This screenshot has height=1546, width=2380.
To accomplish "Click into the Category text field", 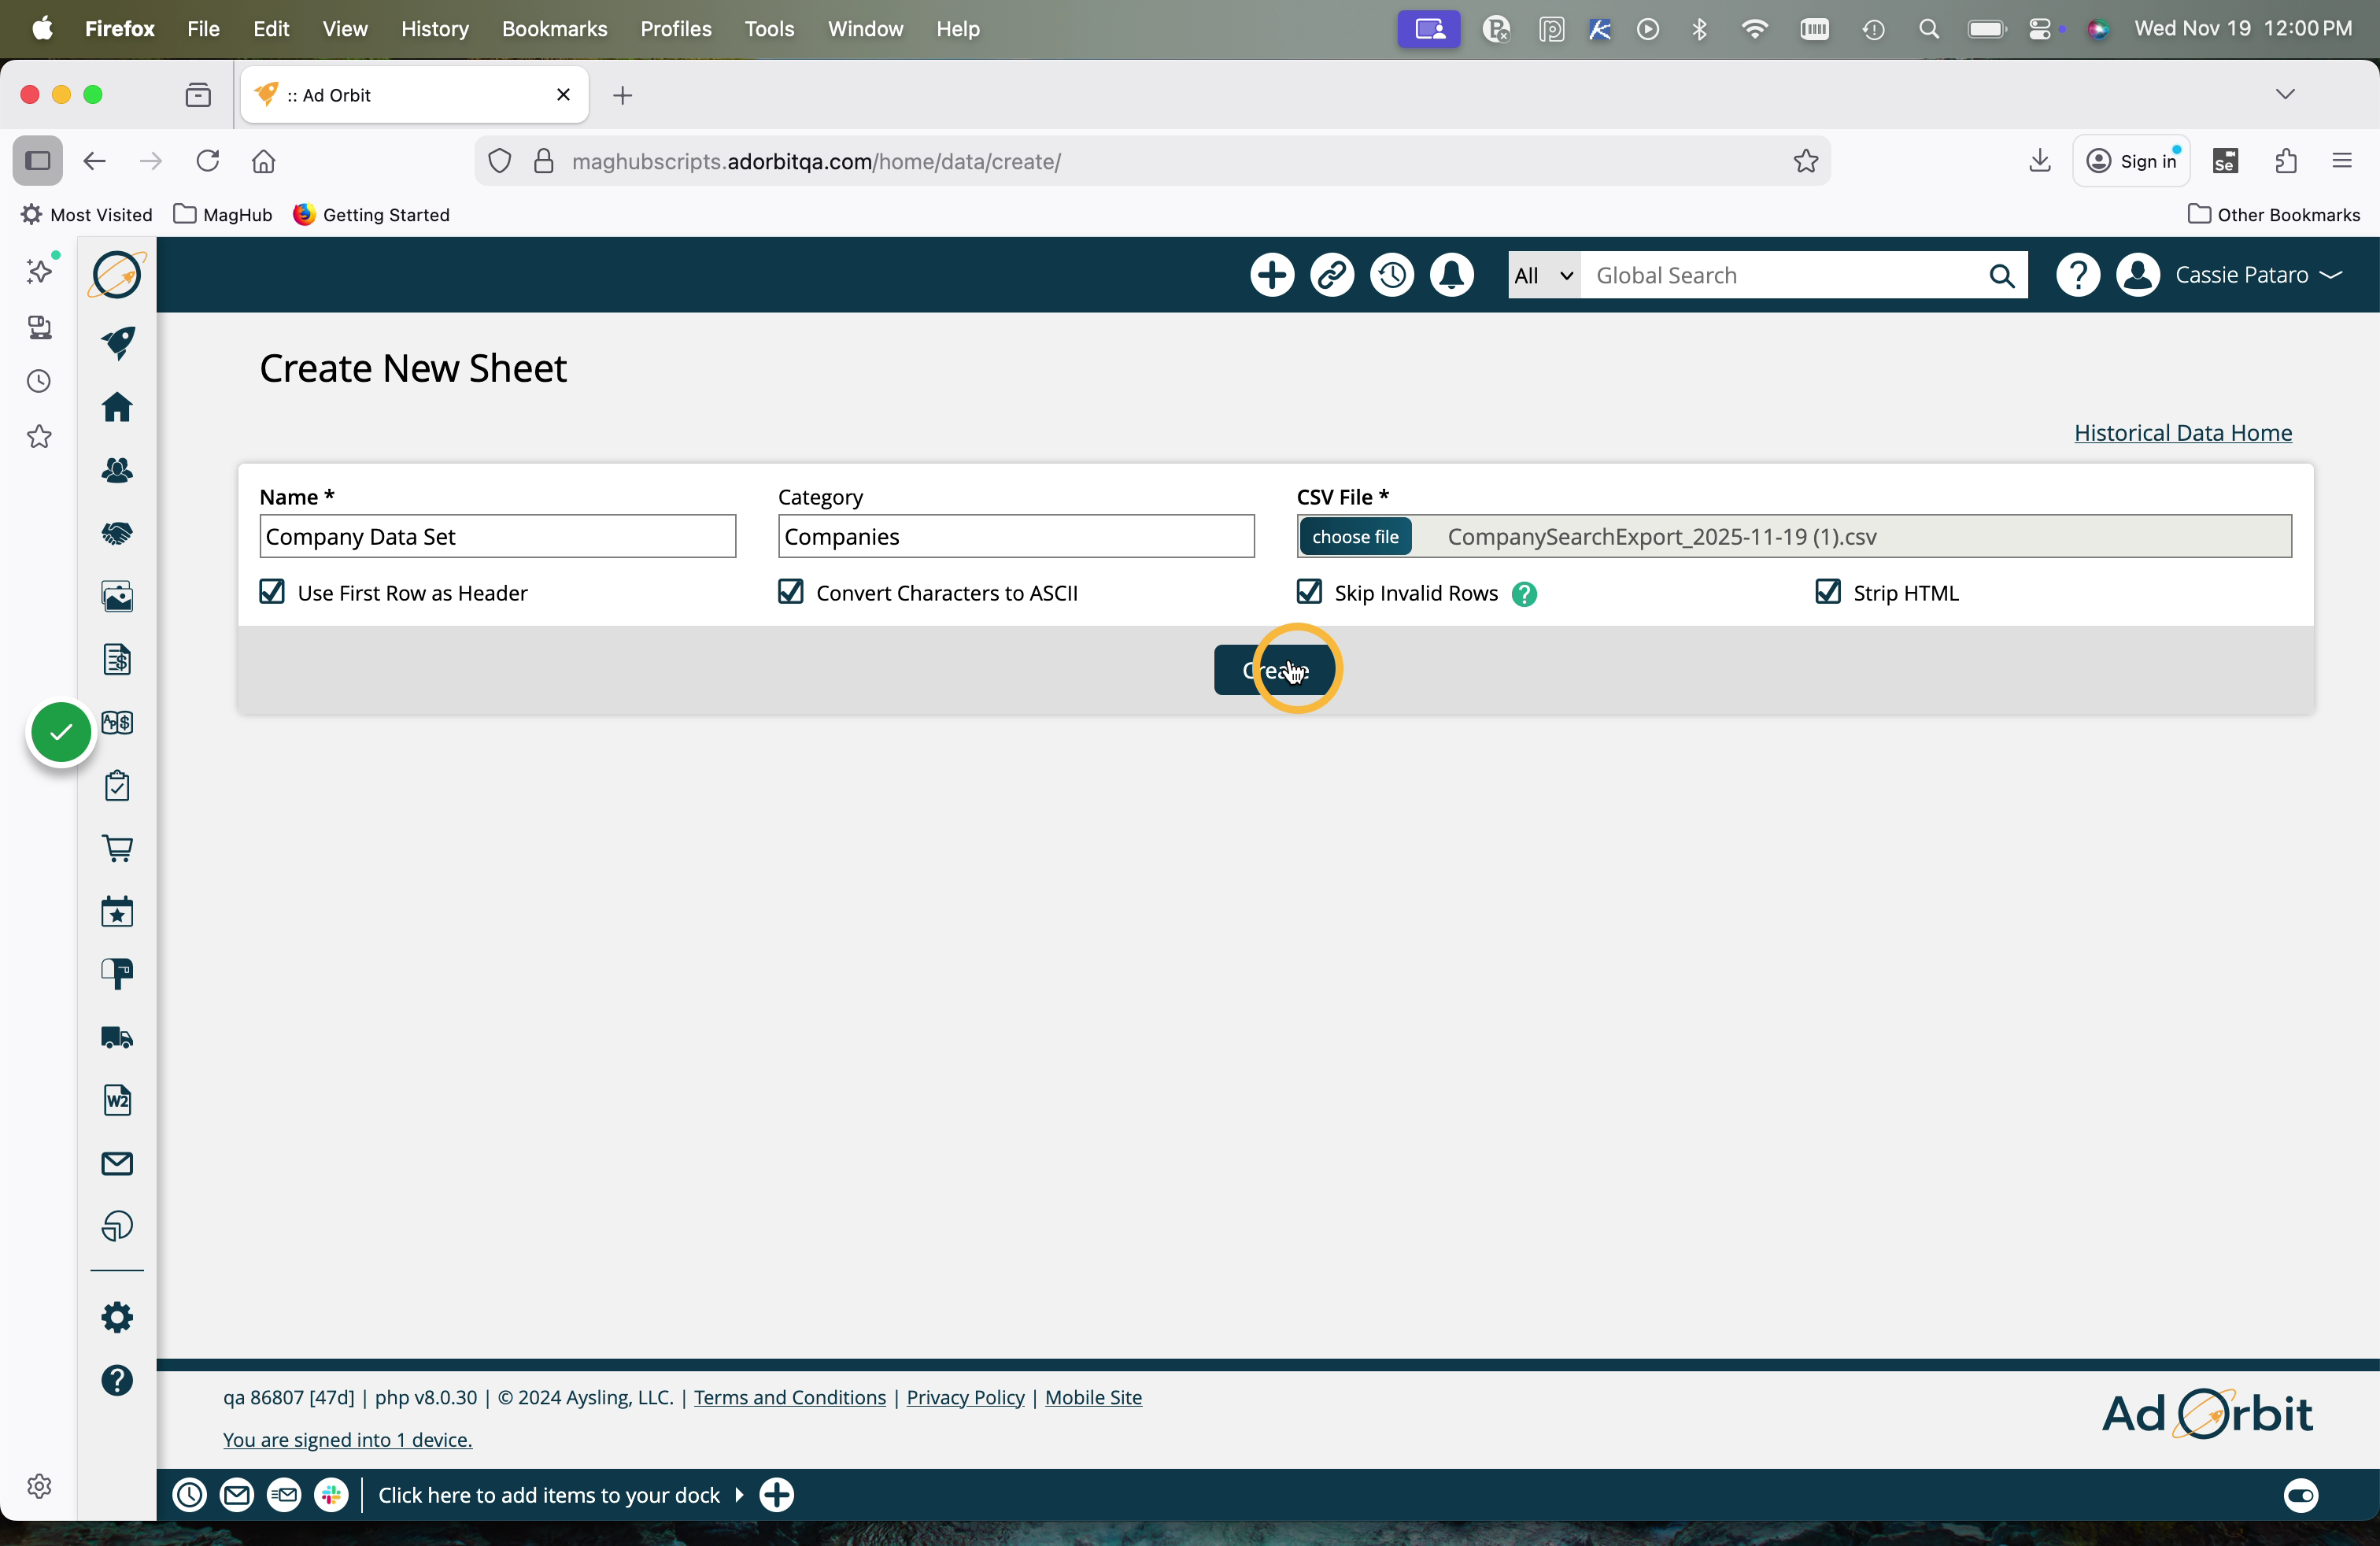I will click(x=1015, y=537).
